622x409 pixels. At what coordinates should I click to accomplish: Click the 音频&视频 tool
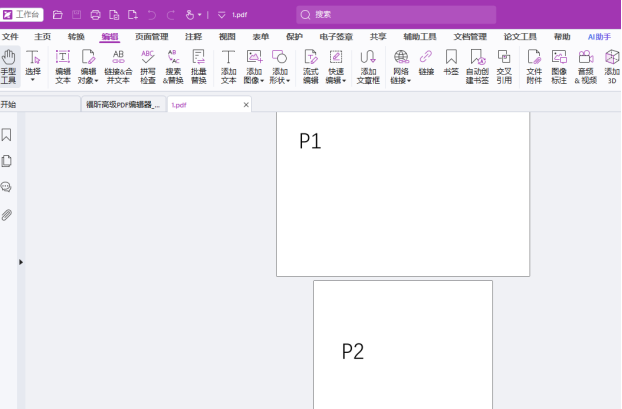pos(585,65)
